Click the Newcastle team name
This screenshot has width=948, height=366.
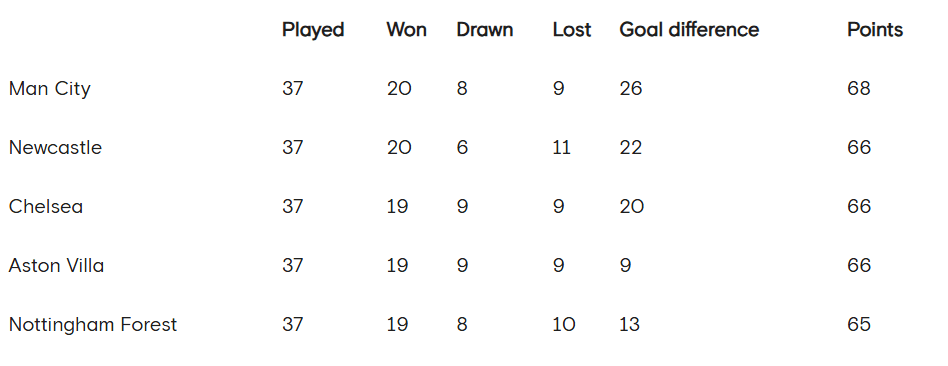(x=55, y=148)
